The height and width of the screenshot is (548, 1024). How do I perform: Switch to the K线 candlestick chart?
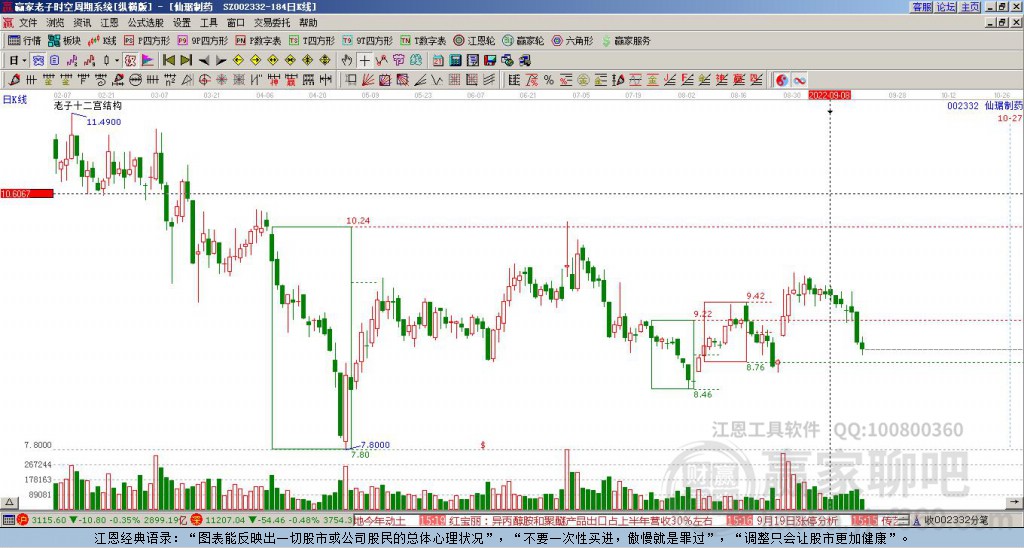point(103,40)
